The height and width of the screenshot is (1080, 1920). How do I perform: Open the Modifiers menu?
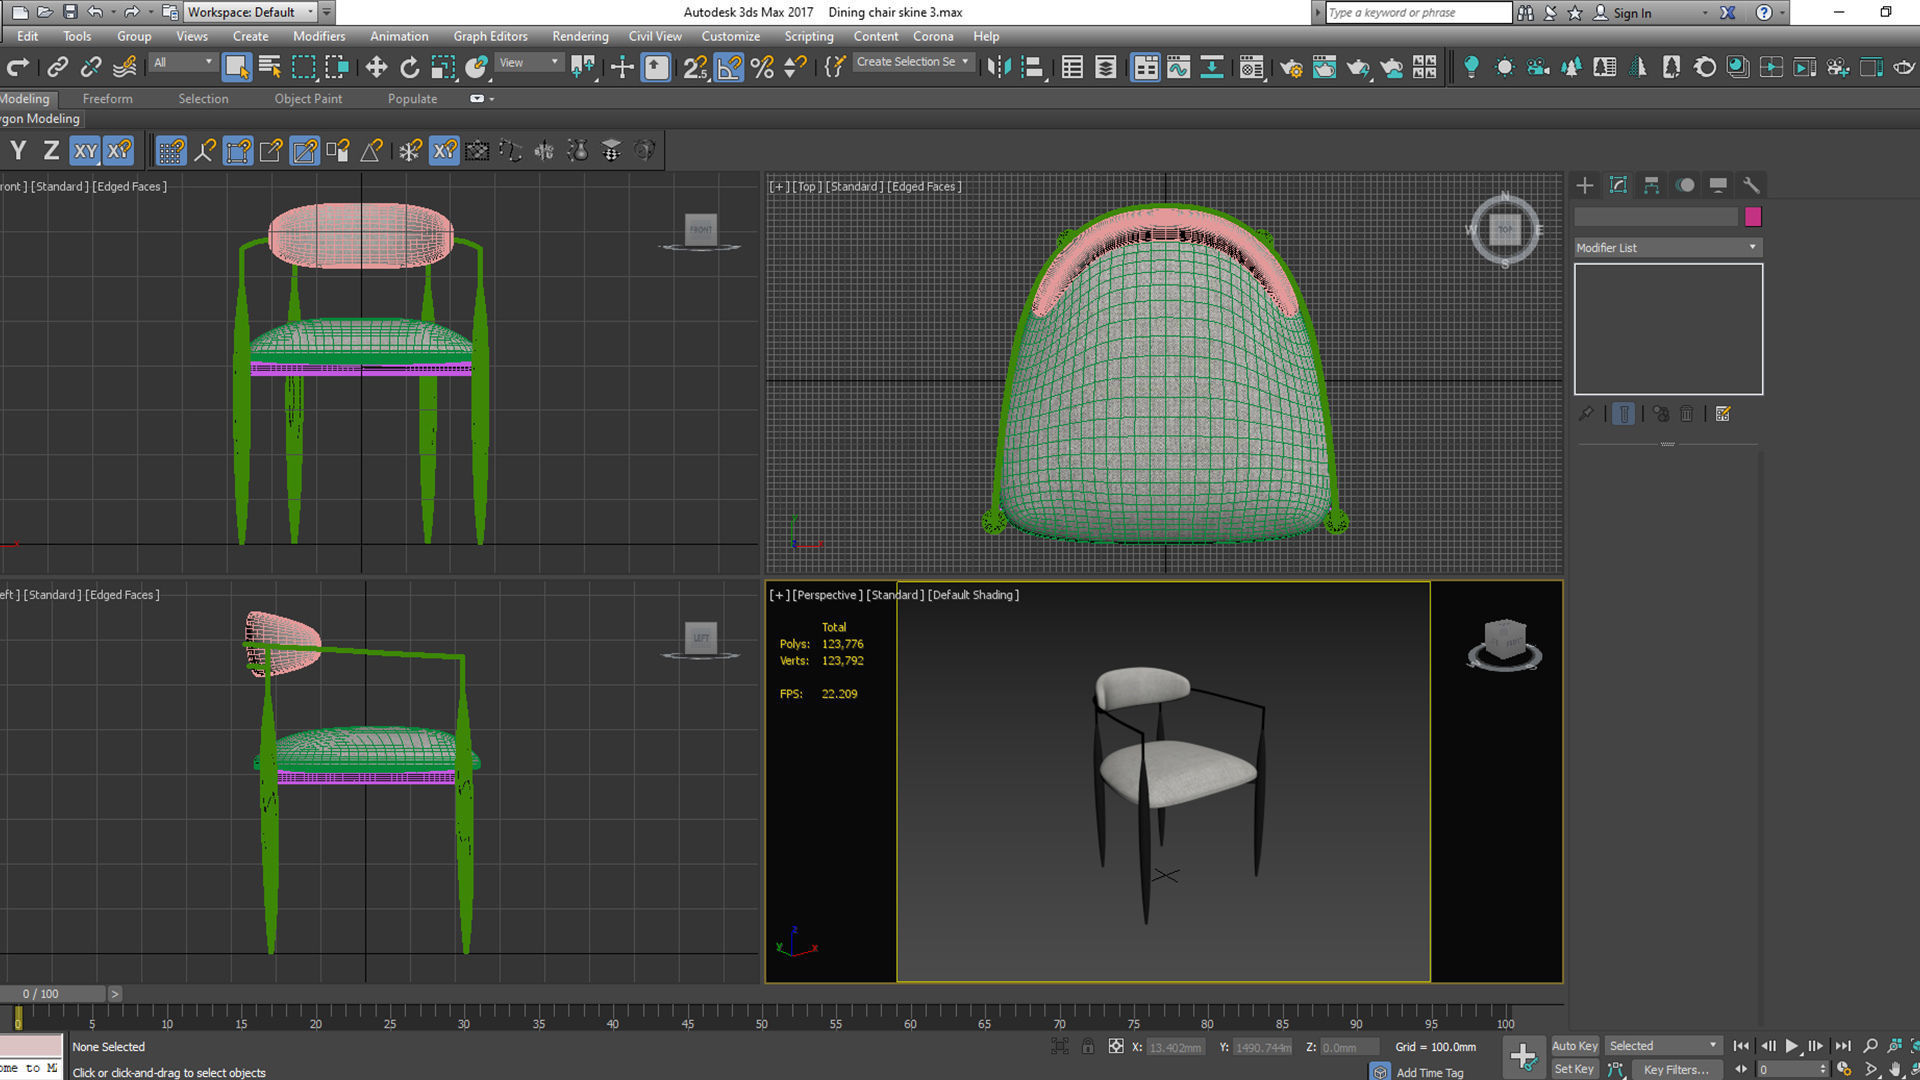(x=319, y=36)
